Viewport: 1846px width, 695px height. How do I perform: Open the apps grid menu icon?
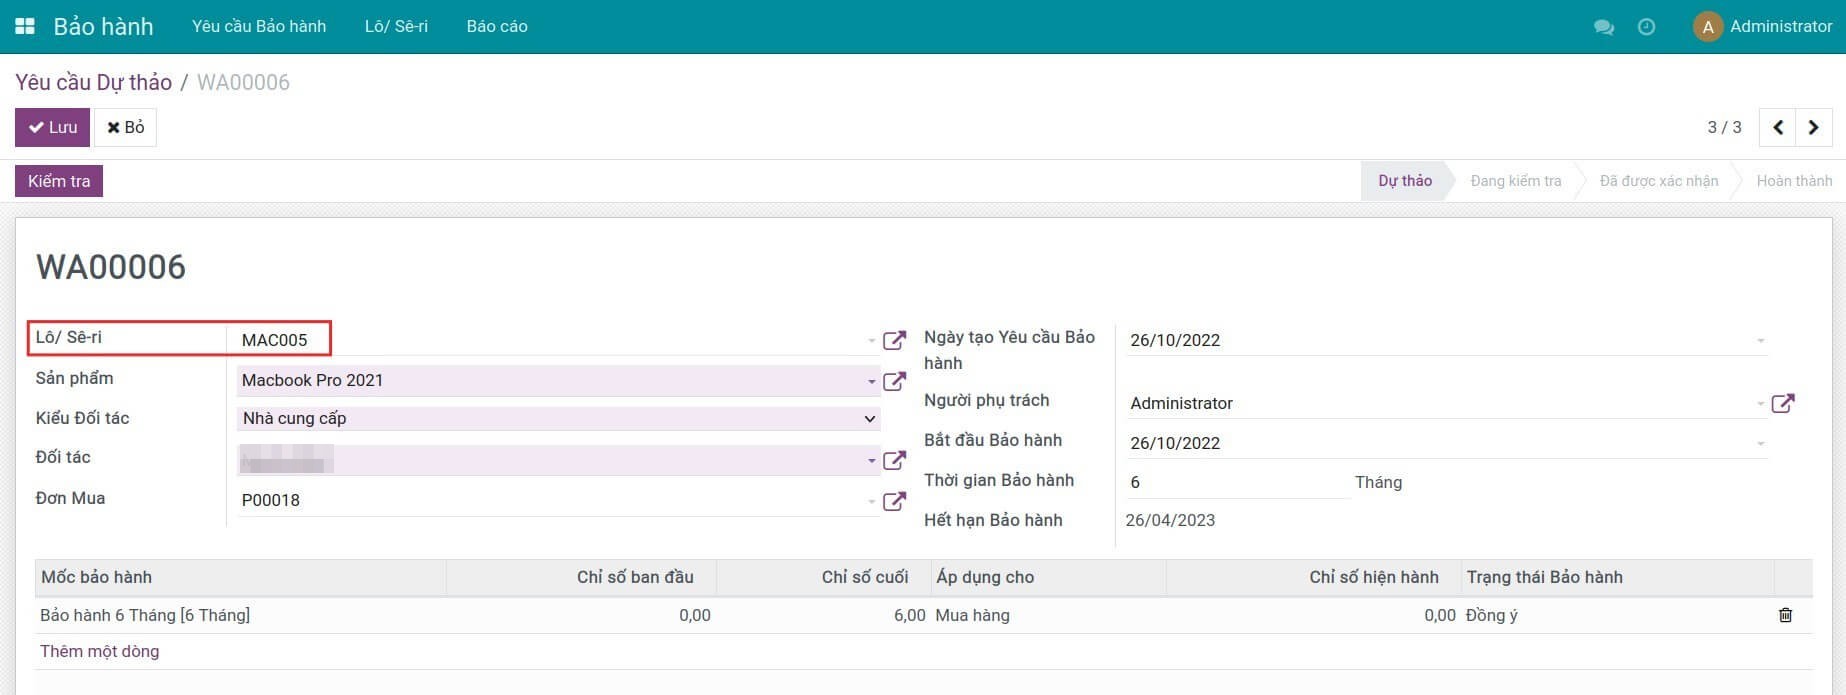25,26
